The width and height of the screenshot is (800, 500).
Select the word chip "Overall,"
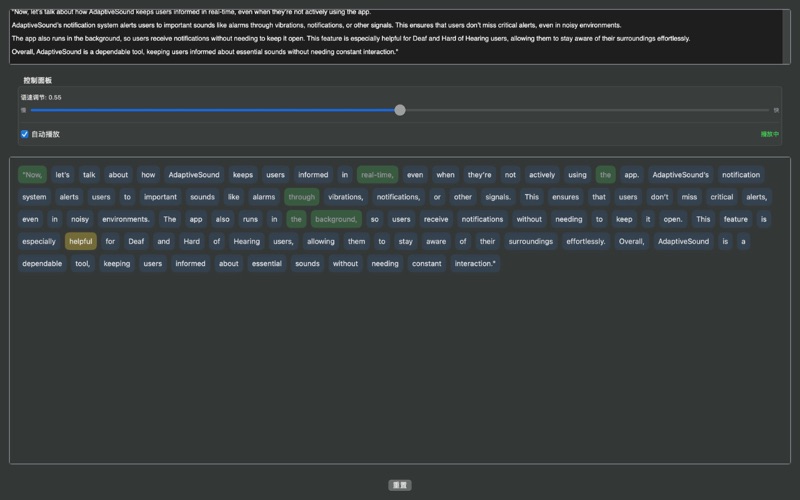(632, 241)
